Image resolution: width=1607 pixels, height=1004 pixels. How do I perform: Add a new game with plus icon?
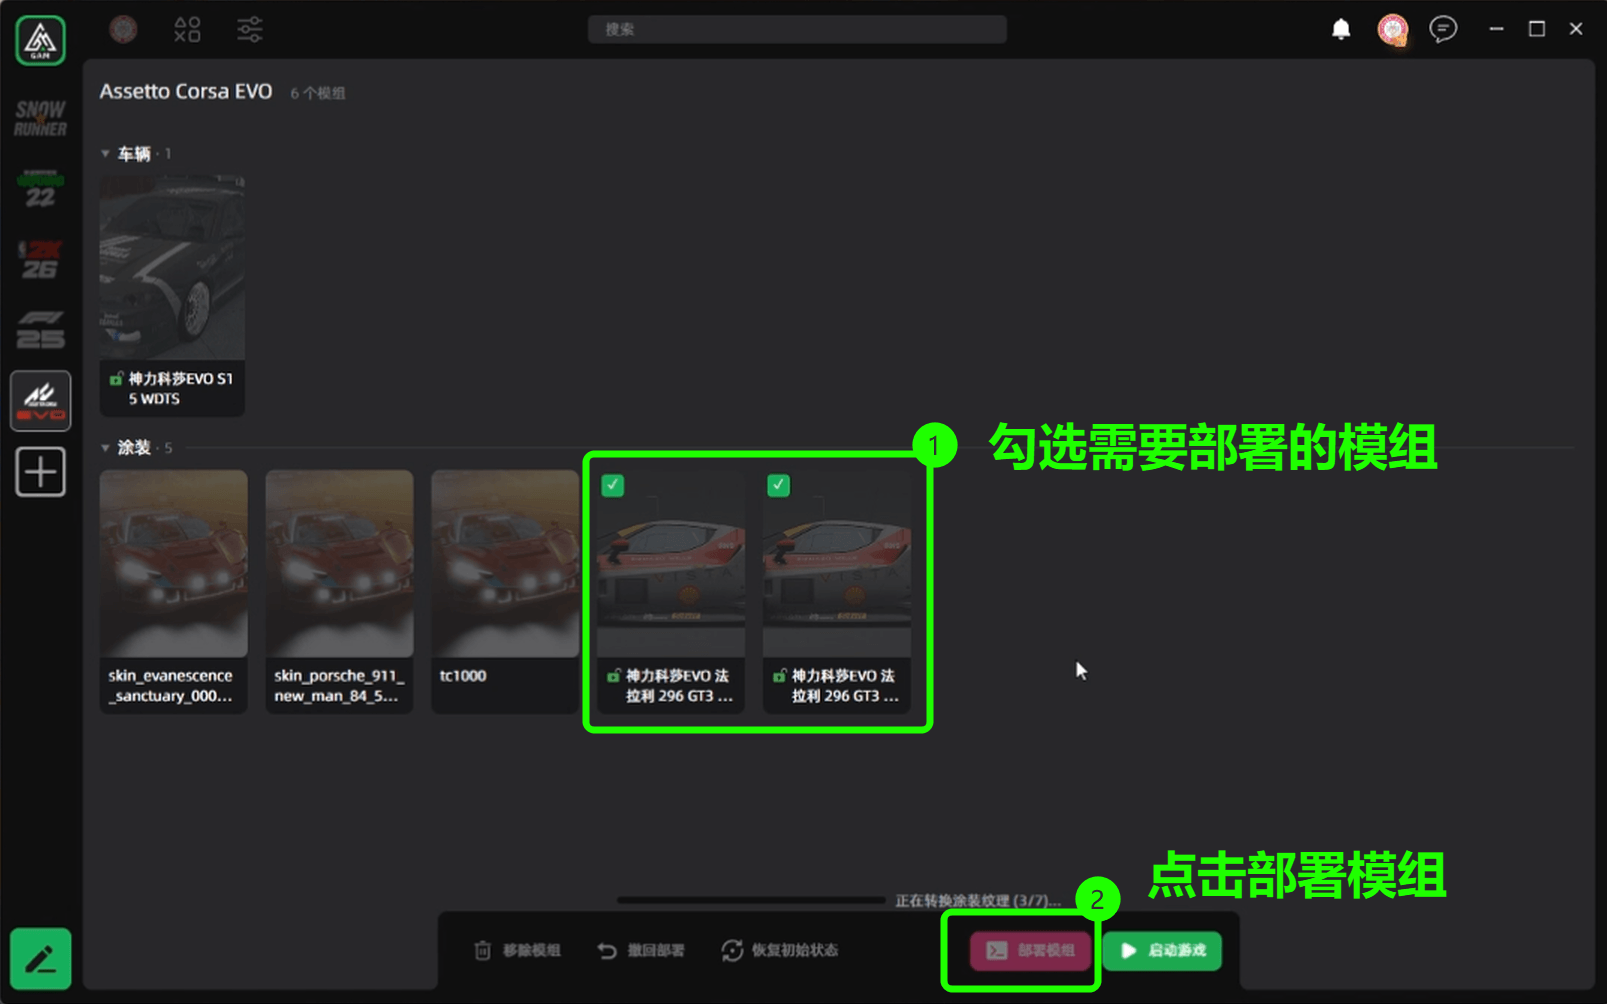click(x=40, y=472)
